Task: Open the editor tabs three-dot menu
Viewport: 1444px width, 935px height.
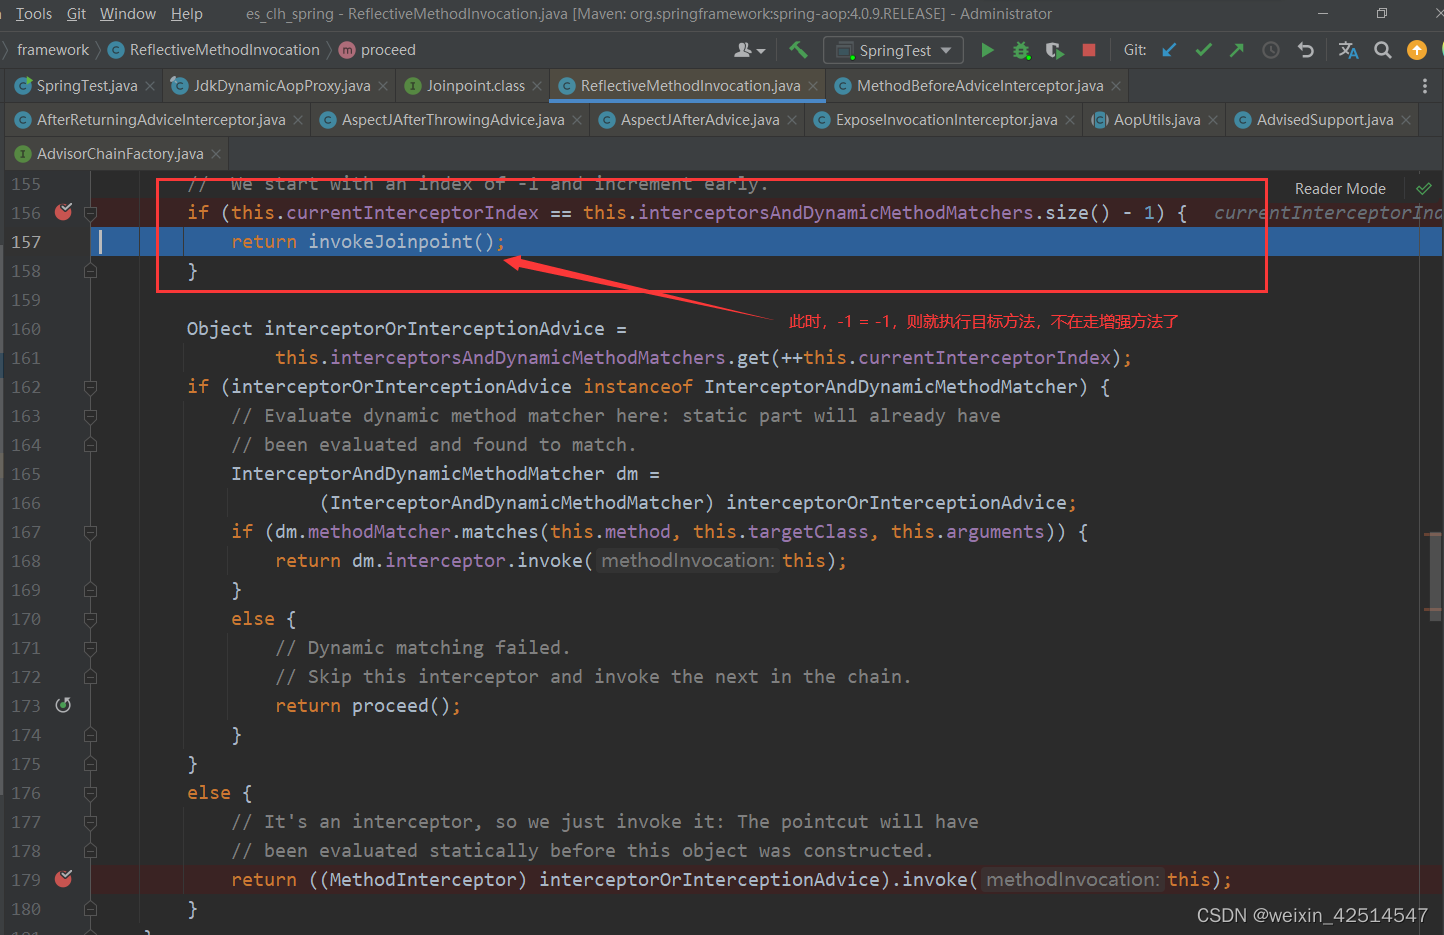Action: (x=1425, y=86)
